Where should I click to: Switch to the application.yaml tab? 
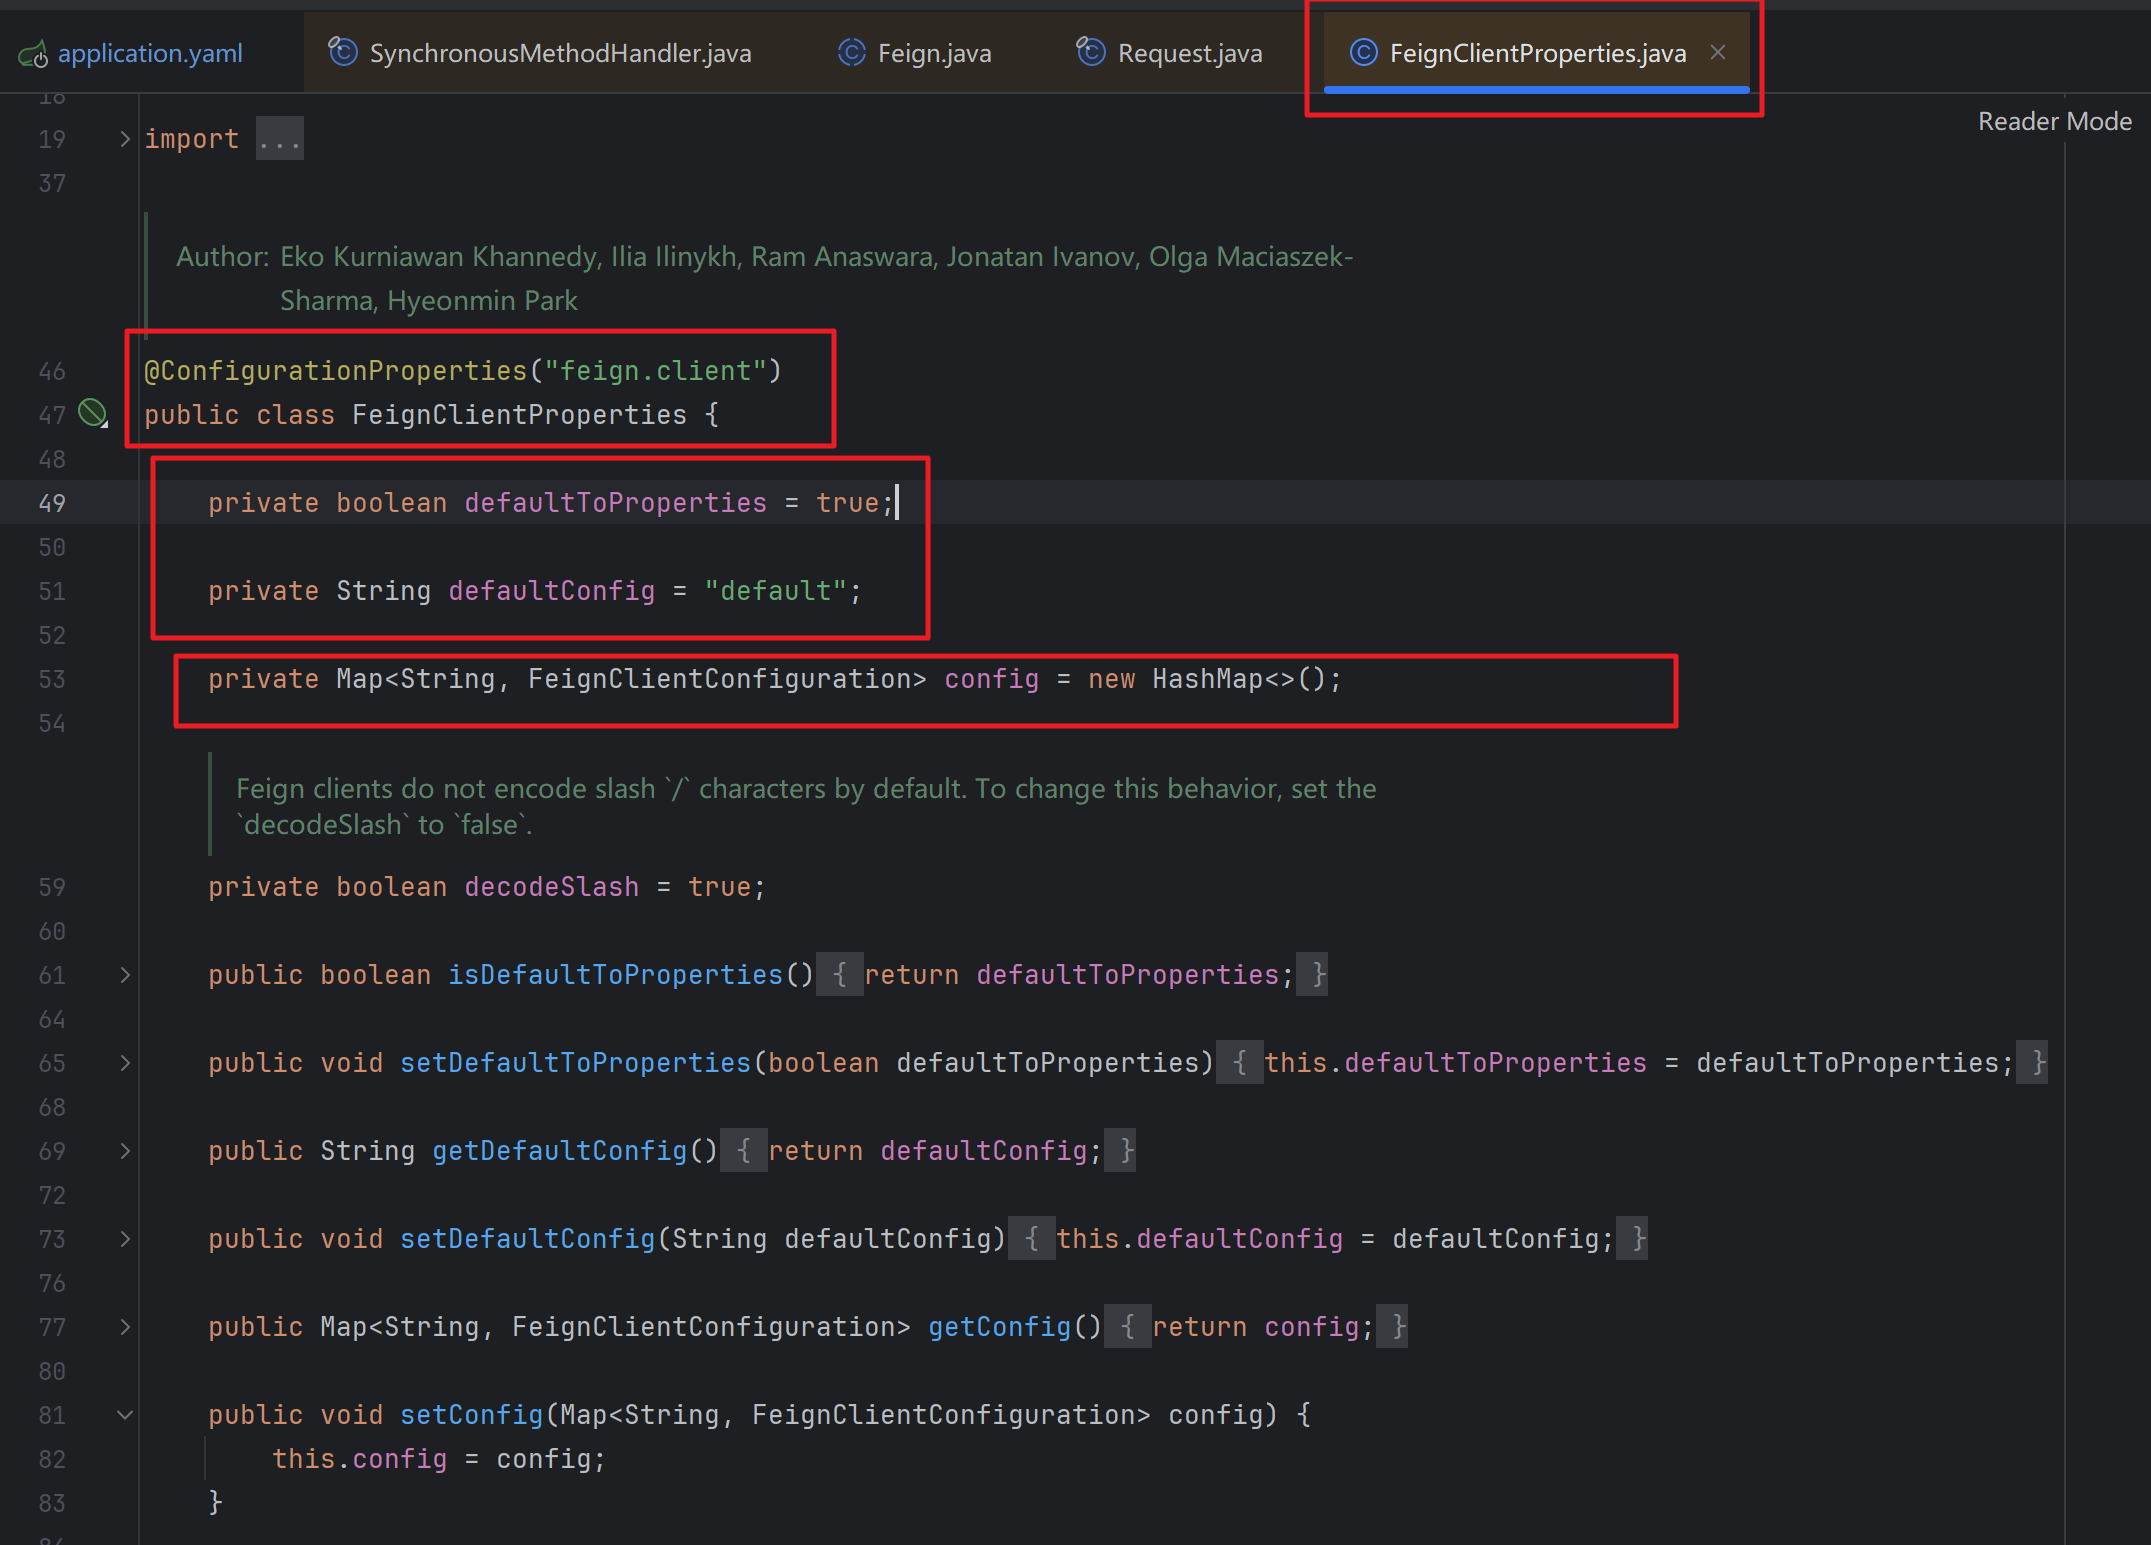coord(150,53)
